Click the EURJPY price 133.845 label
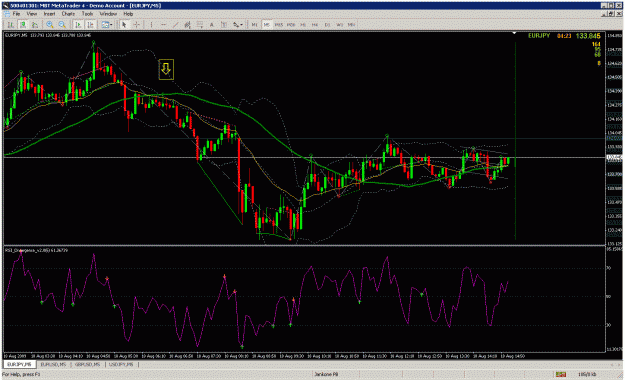 tap(588, 36)
